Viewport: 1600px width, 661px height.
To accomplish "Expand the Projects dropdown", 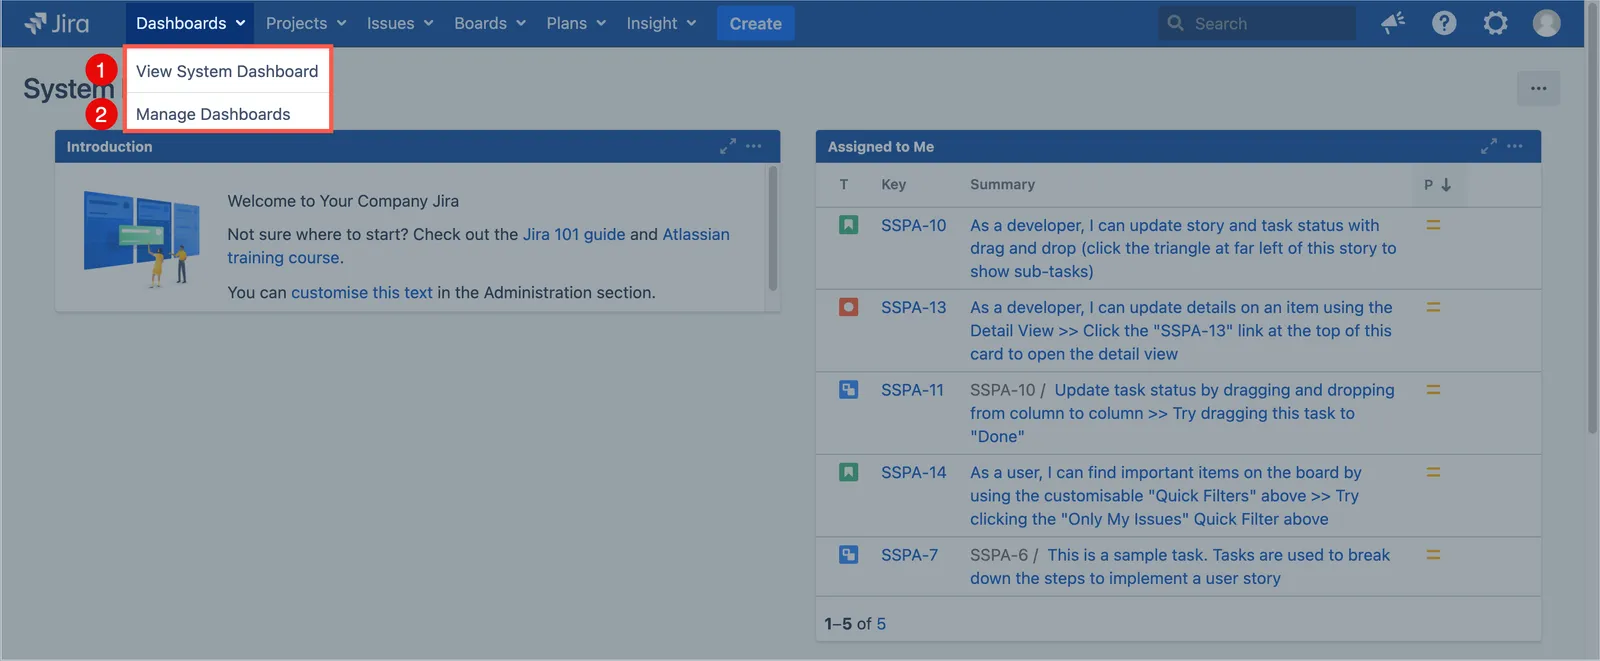I will point(306,23).
